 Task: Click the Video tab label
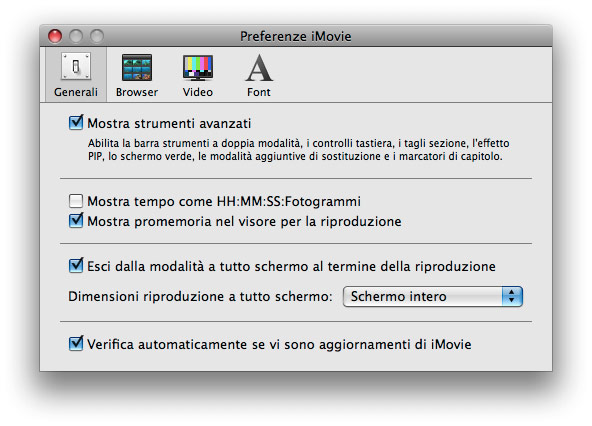pos(198,92)
